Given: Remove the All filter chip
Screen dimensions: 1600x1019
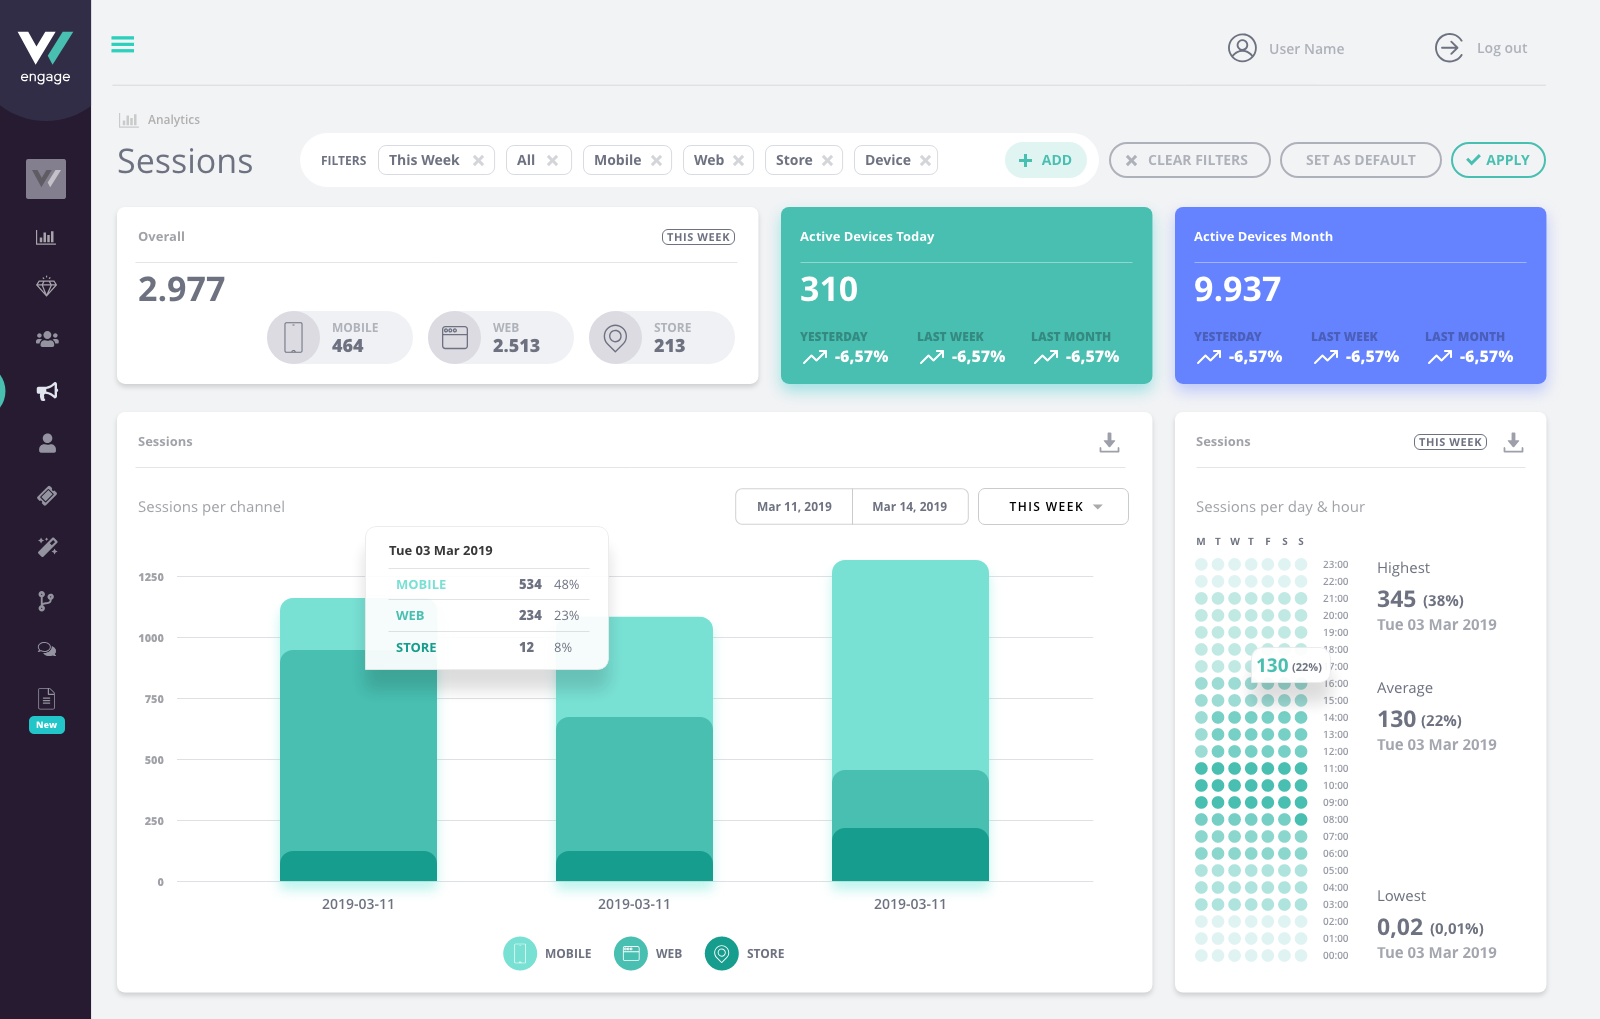Looking at the screenshot, I should [552, 160].
